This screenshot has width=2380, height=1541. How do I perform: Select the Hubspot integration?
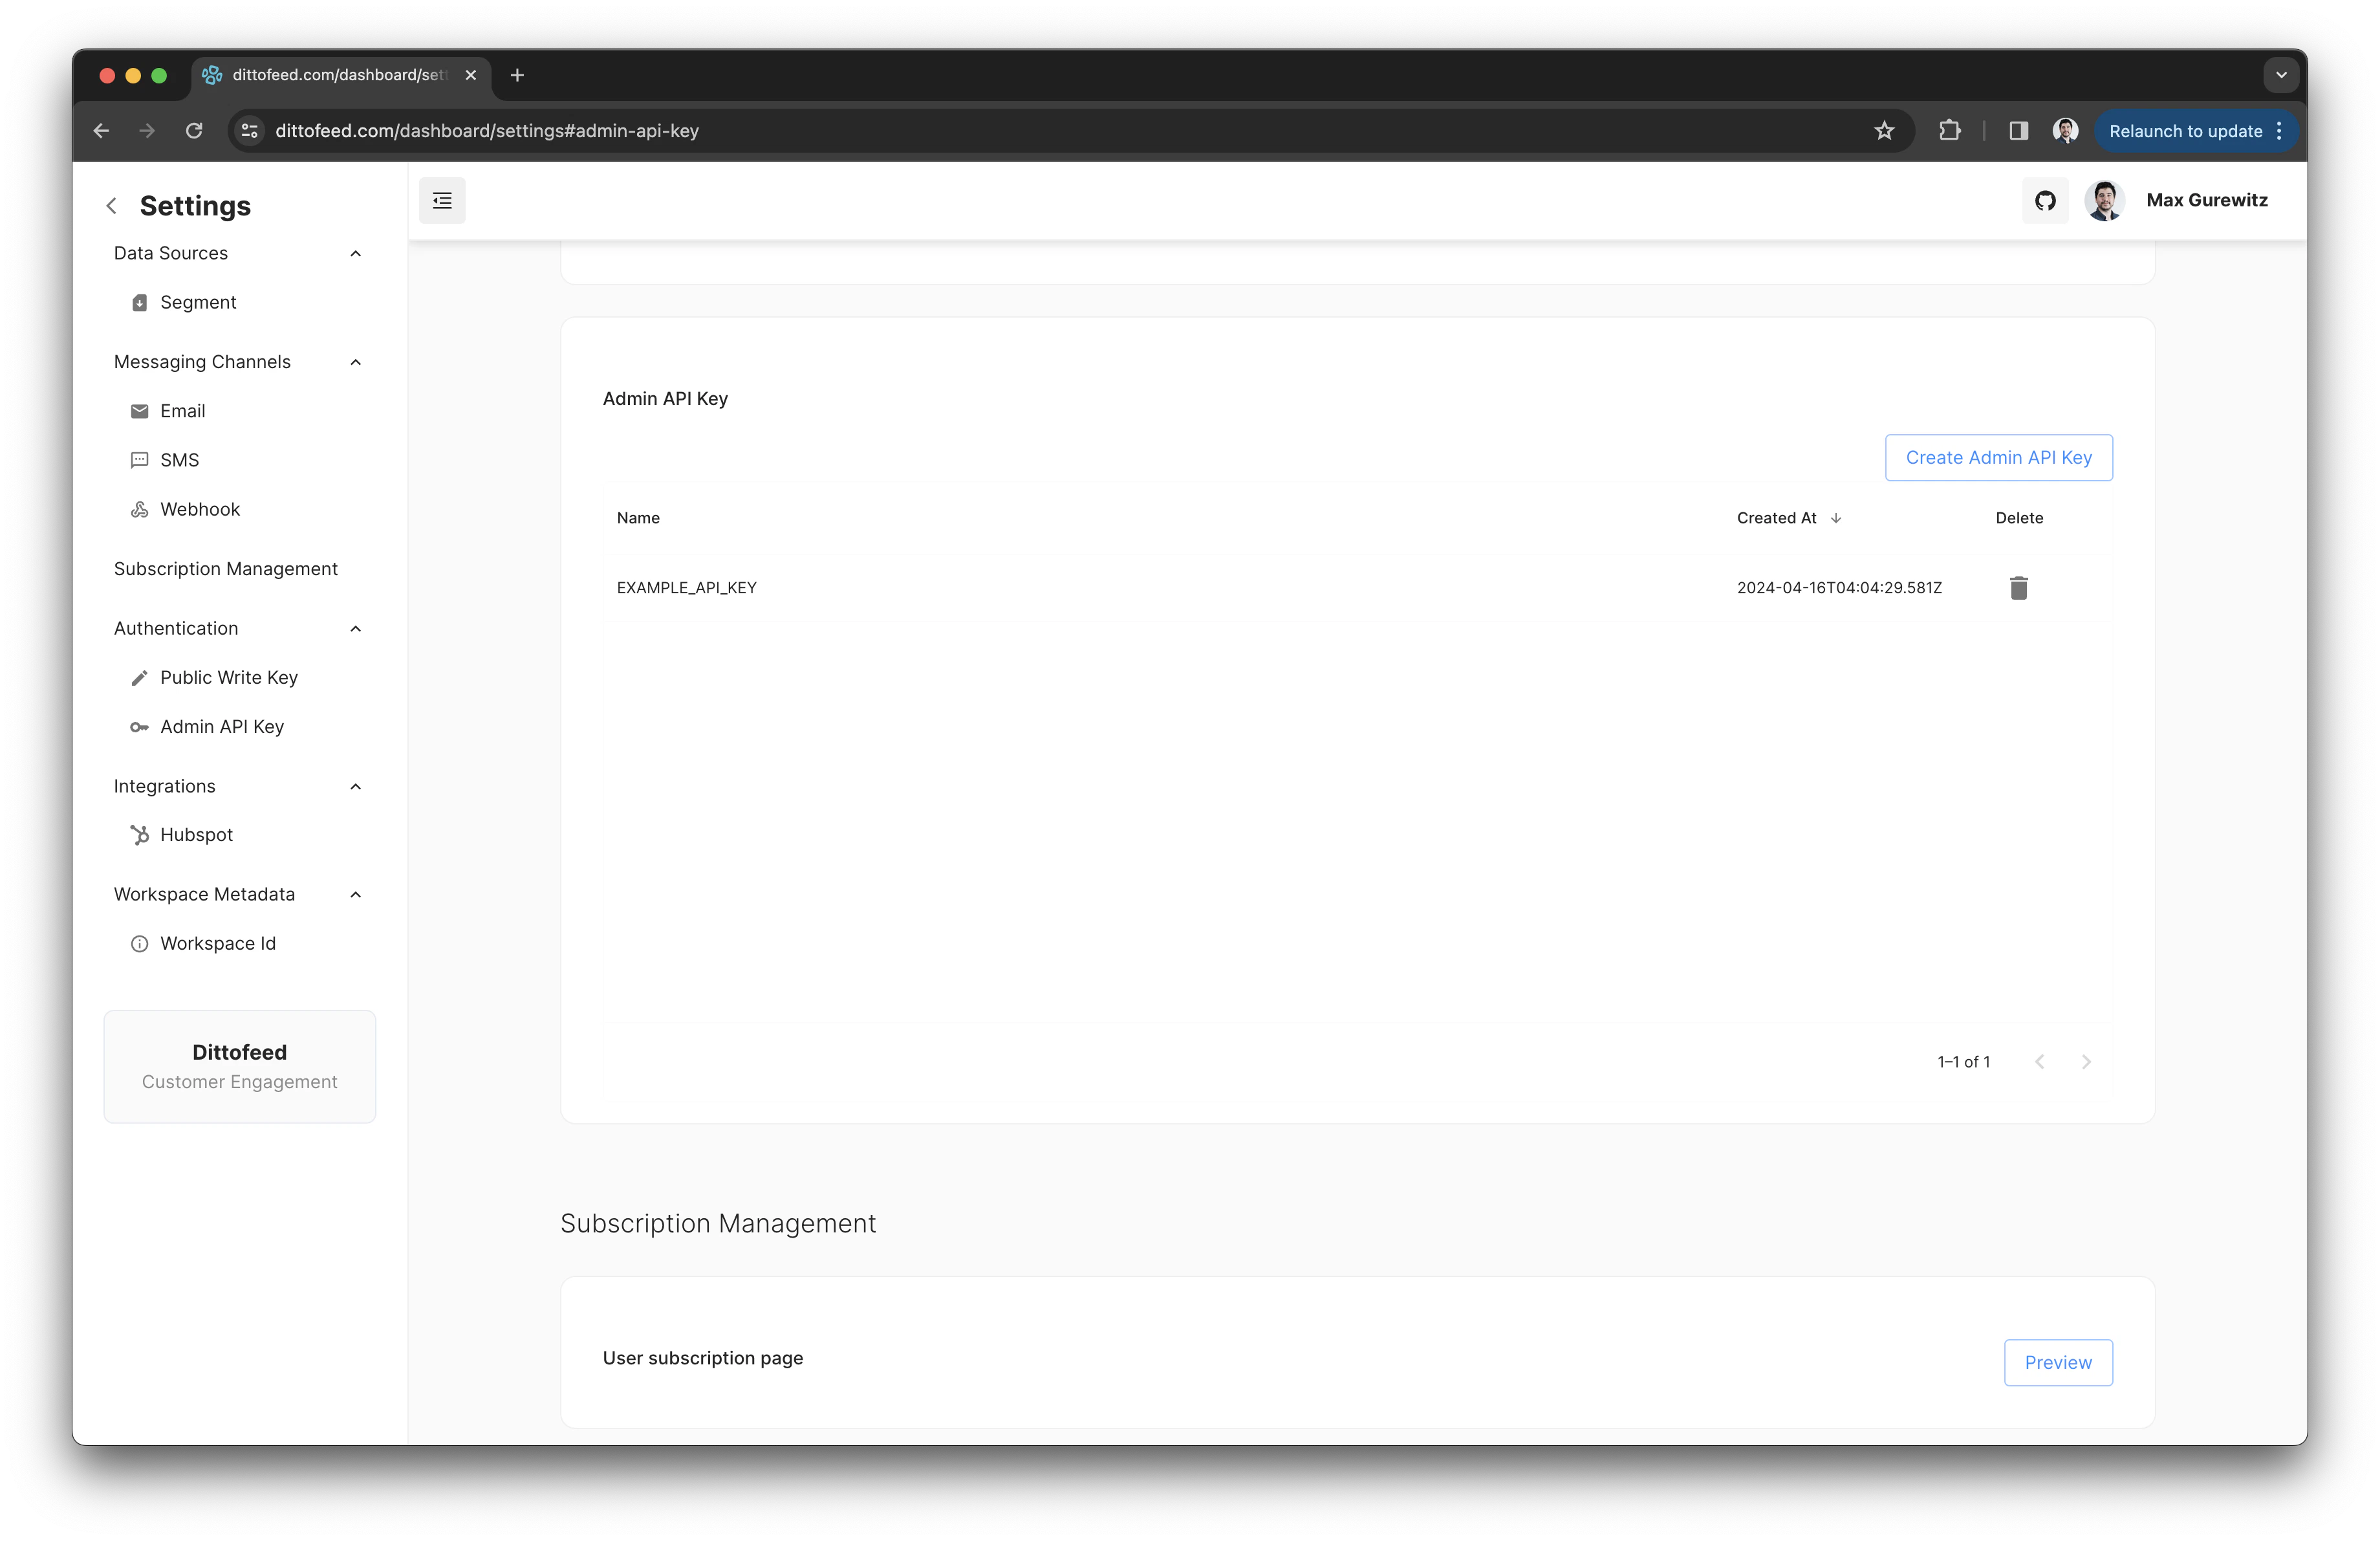(196, 834)
